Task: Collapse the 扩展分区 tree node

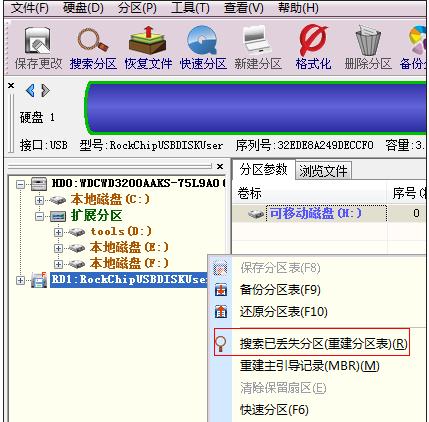Action: tap(39, 217)
